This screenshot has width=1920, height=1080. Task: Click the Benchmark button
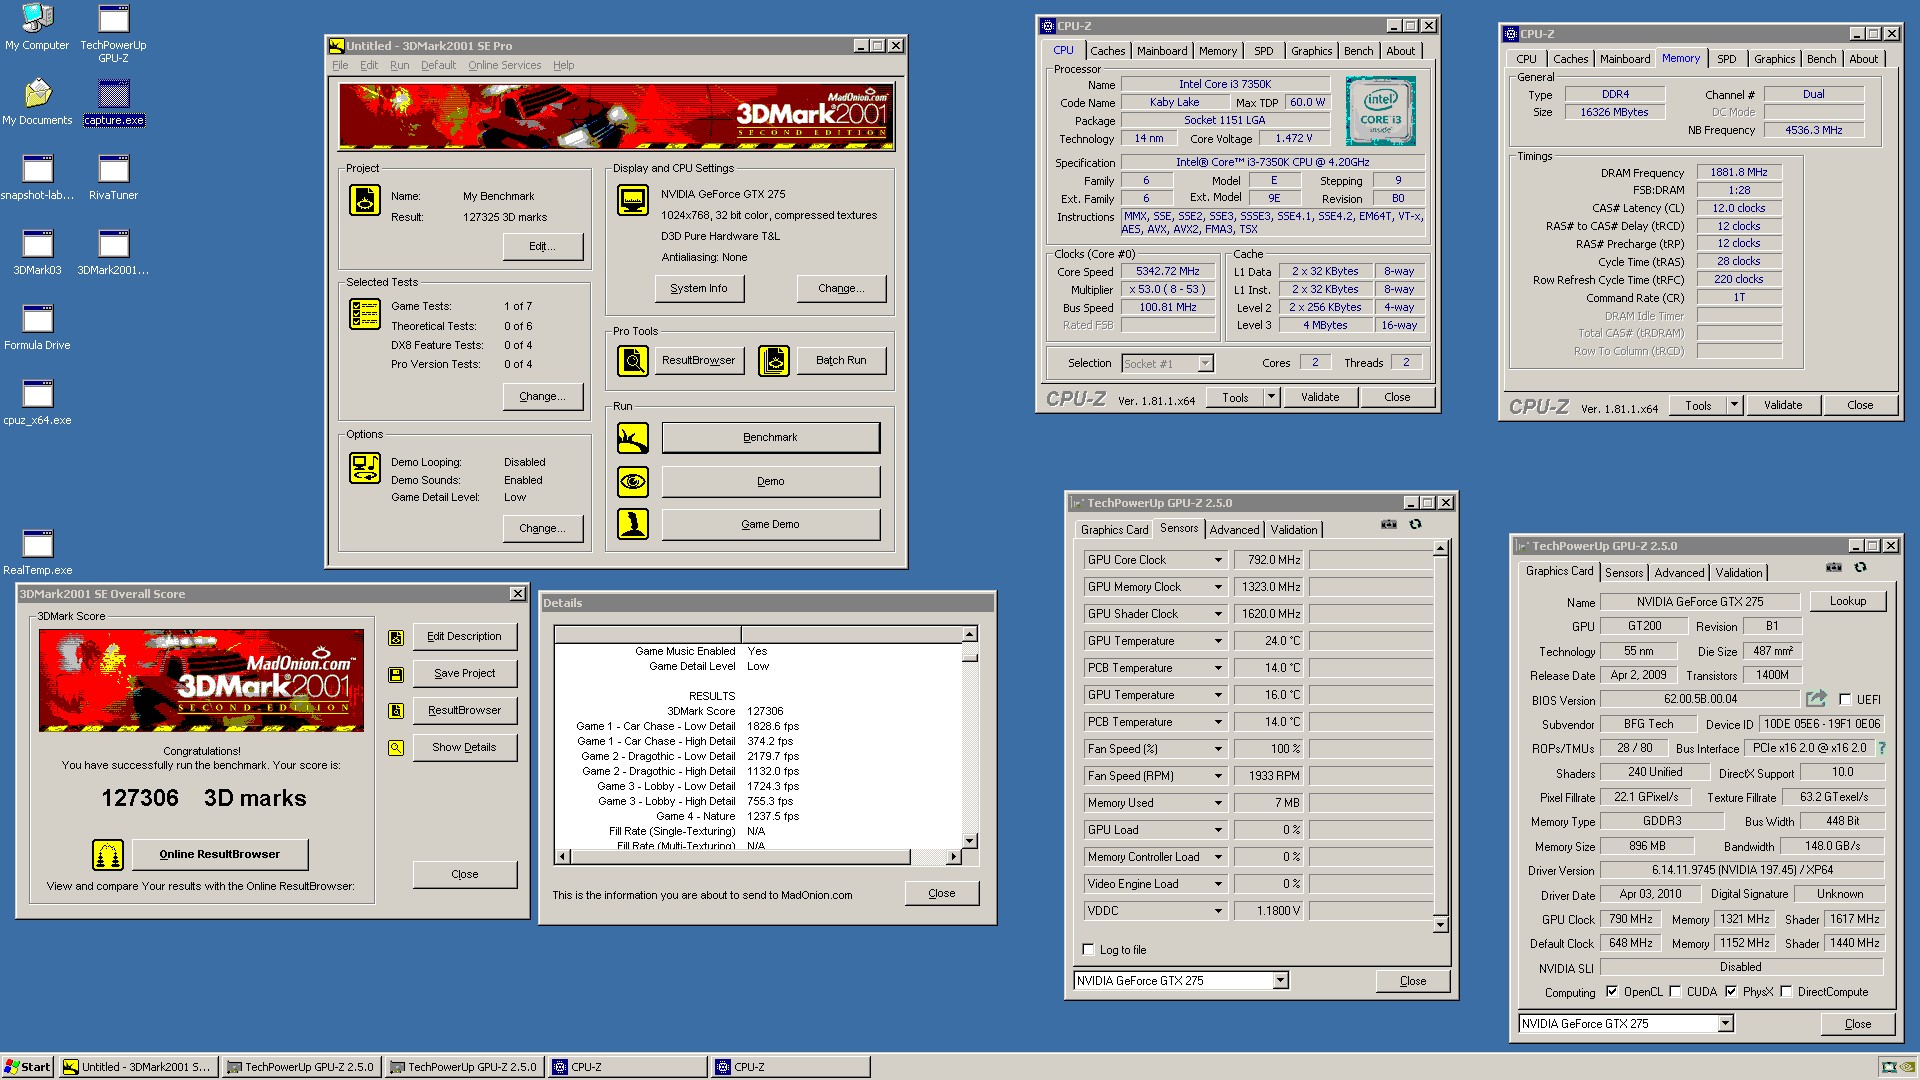click(x=770, y=438)
